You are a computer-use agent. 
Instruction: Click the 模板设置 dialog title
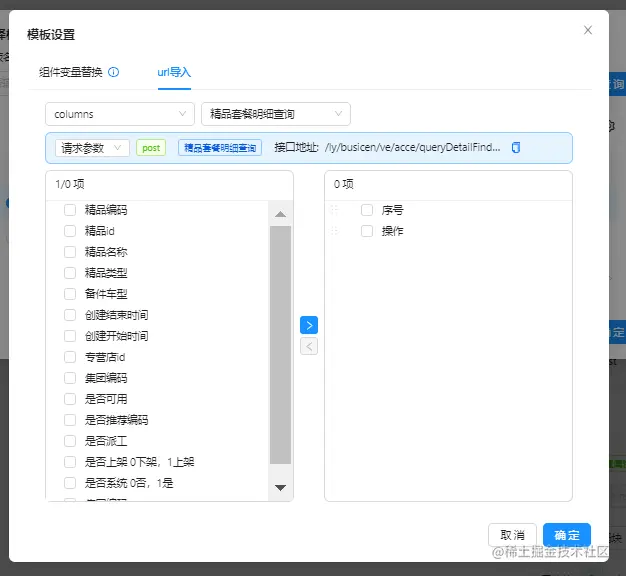click(51, 35)
